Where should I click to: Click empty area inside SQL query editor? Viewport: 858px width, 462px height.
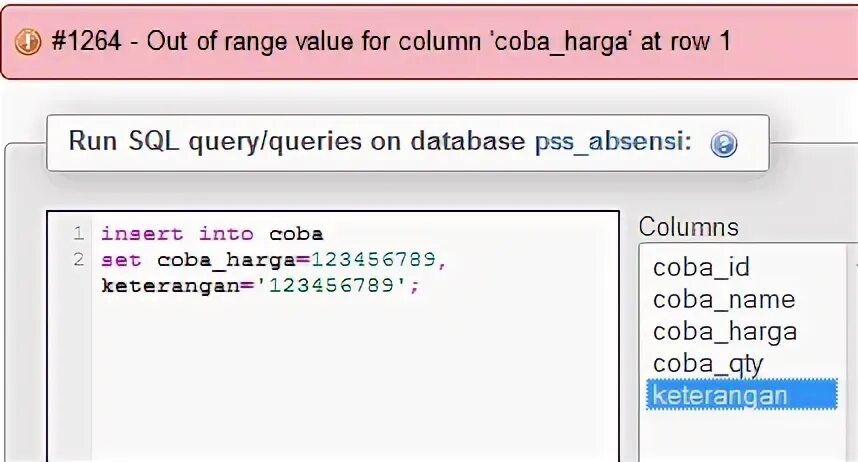tap(350, 380)
